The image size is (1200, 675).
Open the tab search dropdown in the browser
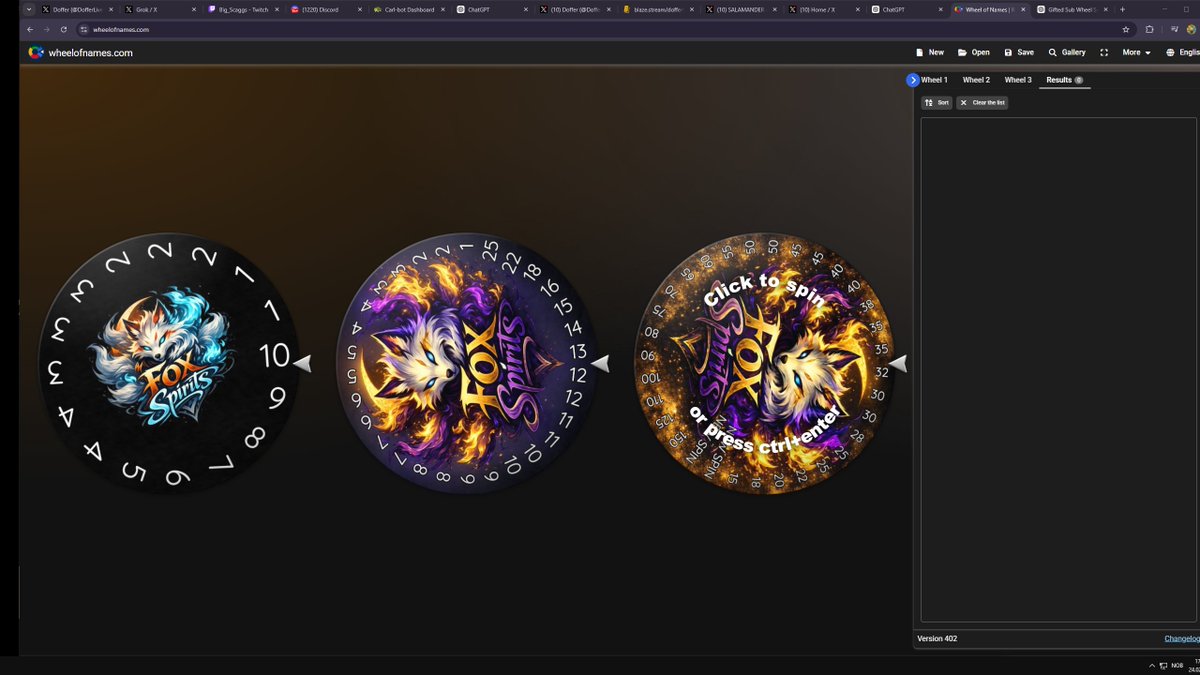[28, 9]
